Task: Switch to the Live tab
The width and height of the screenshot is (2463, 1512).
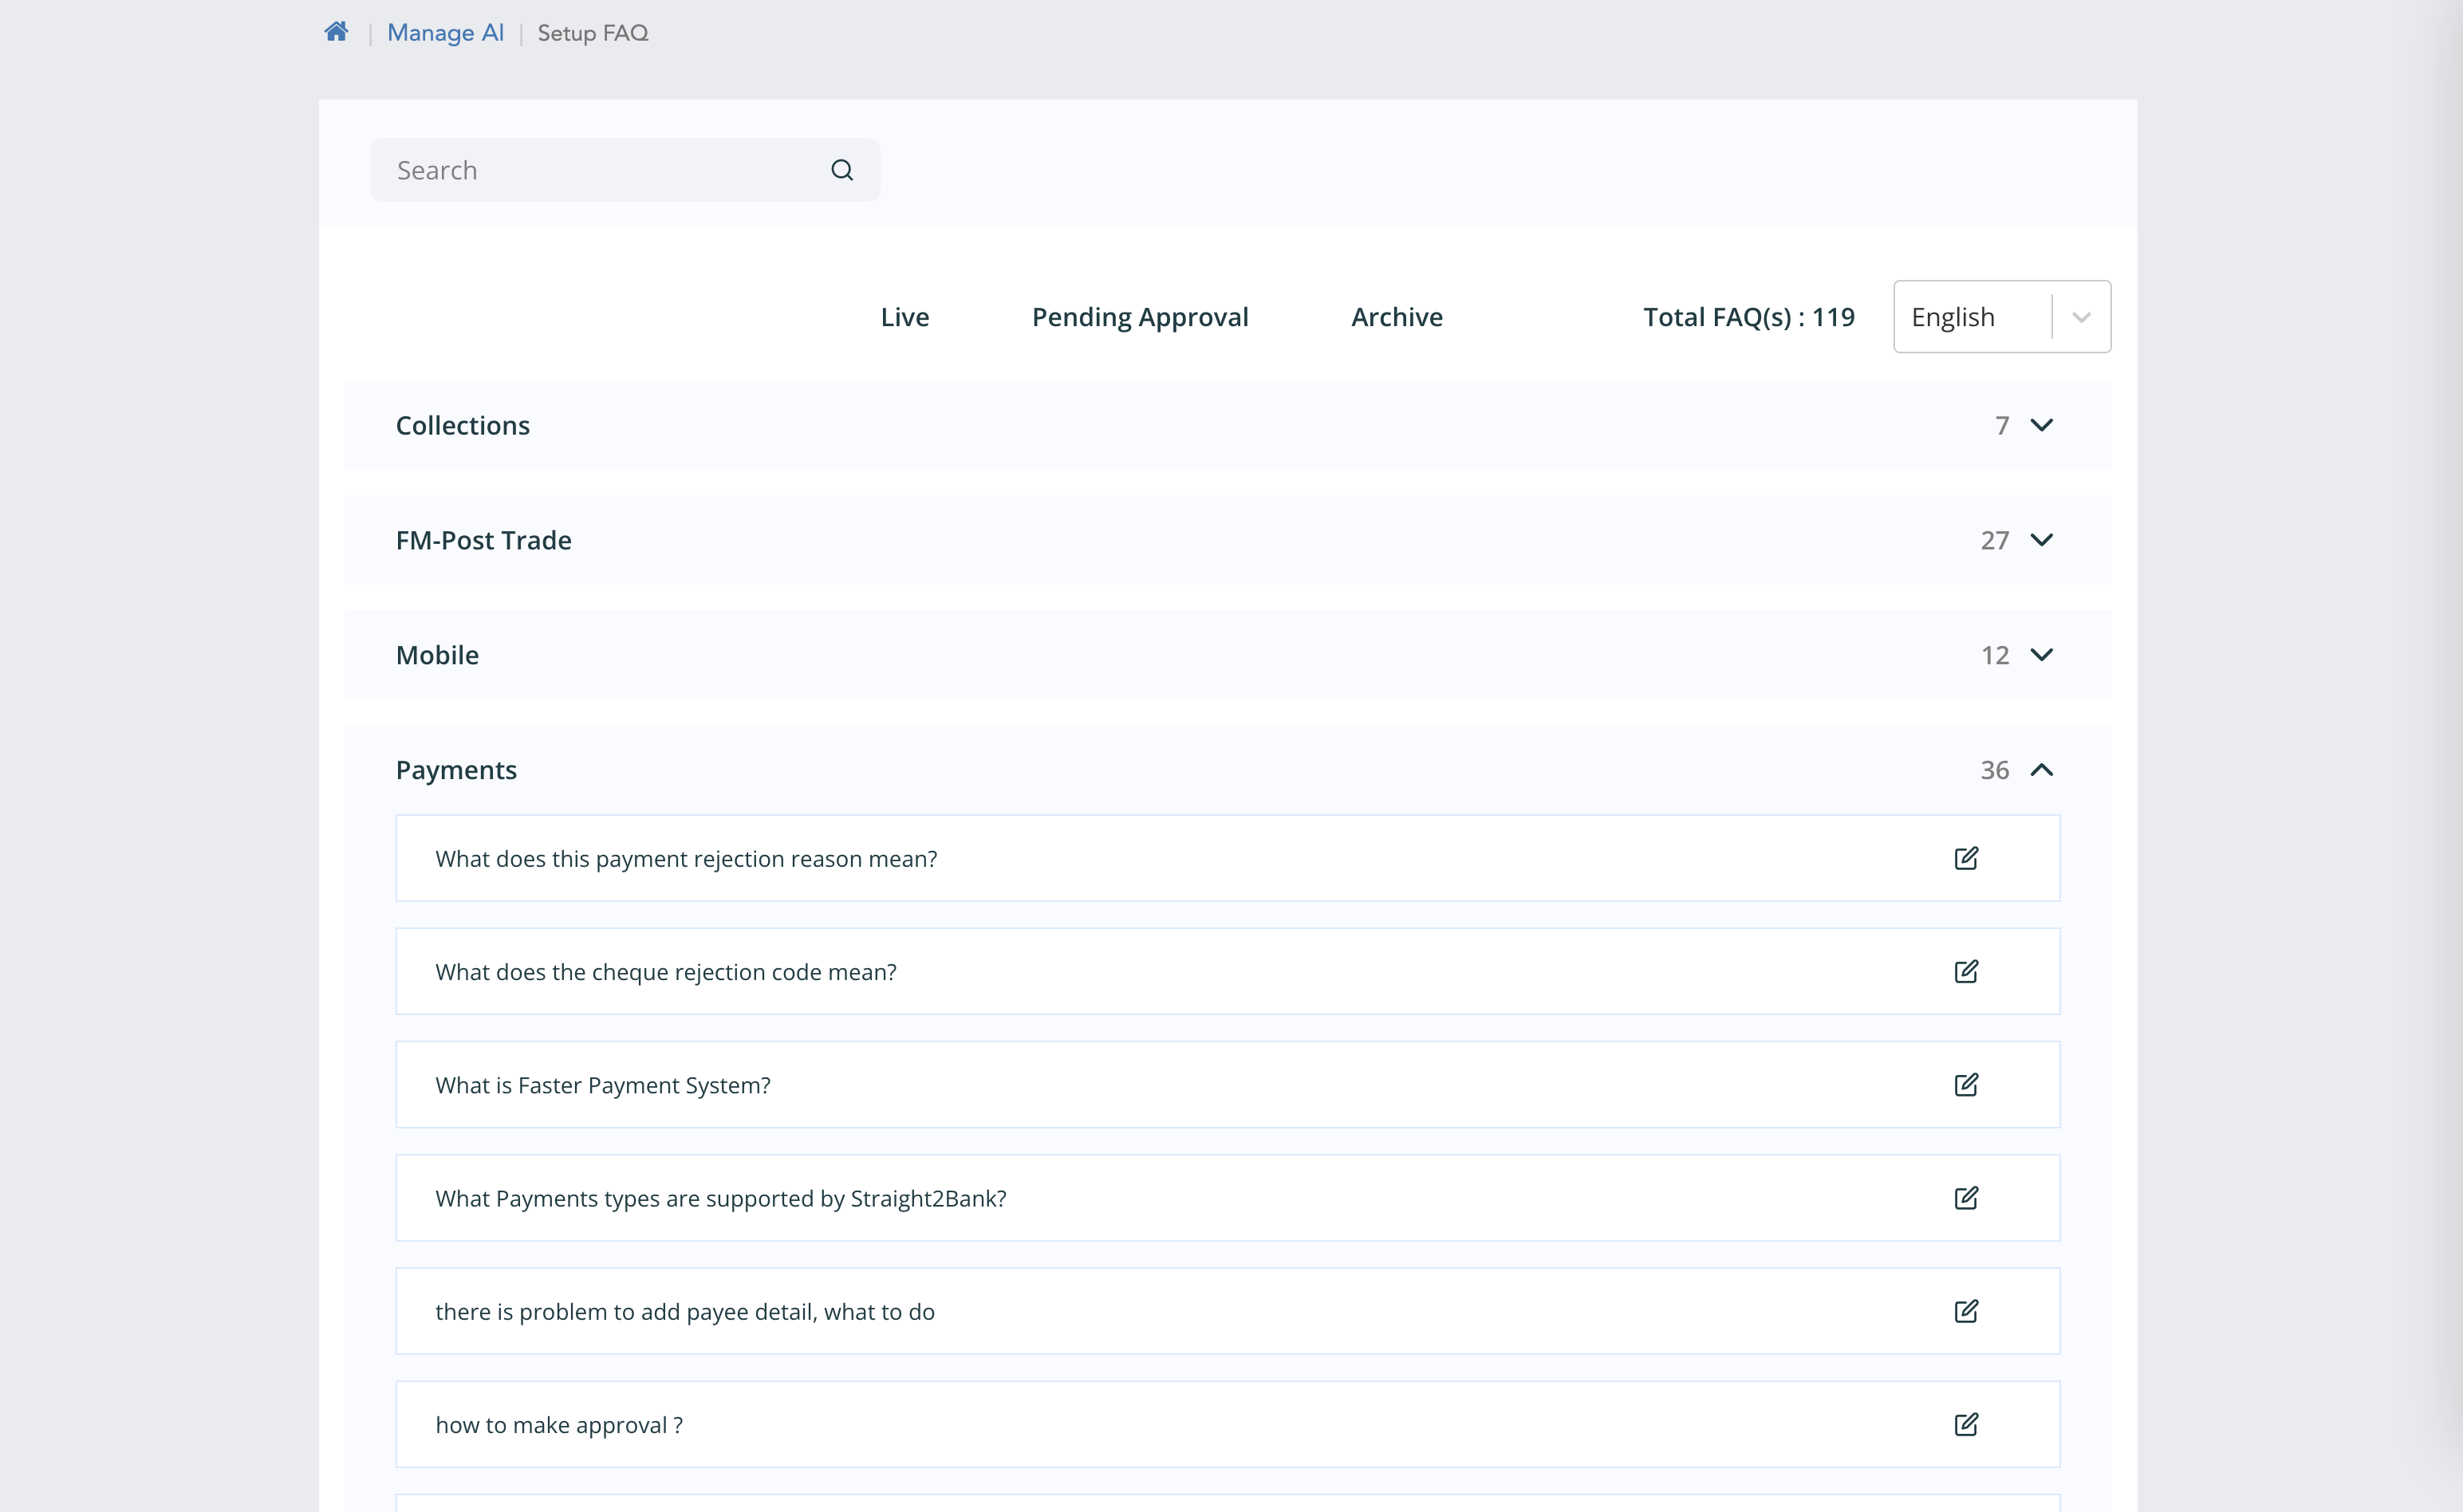Action: coord(905,317)
